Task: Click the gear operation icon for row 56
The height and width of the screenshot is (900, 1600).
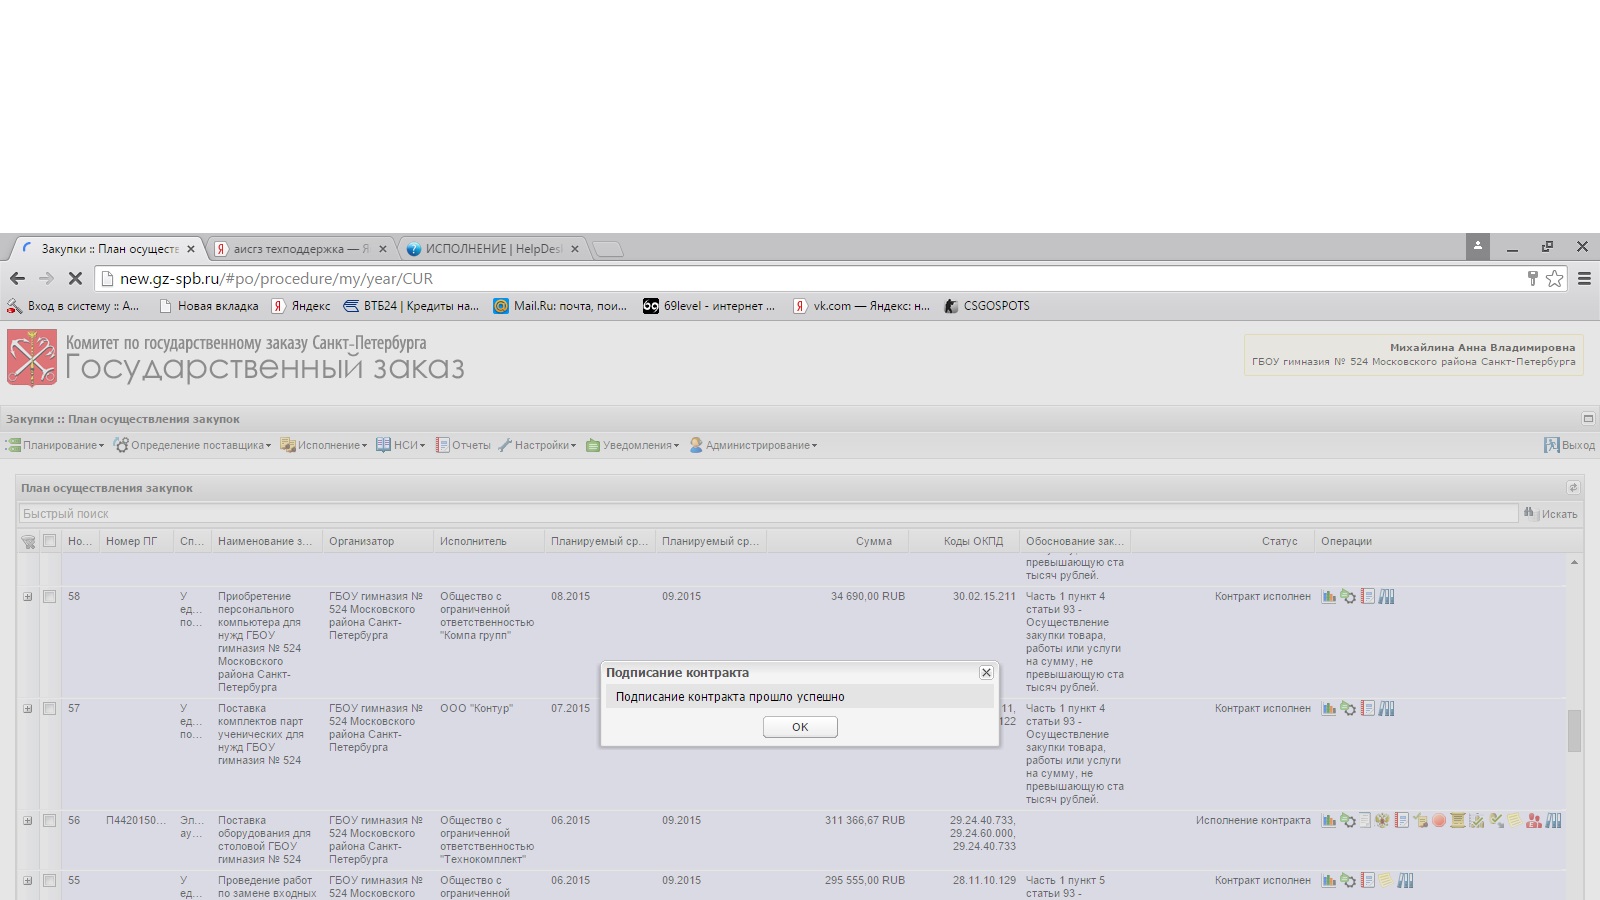Action: 1348,821
